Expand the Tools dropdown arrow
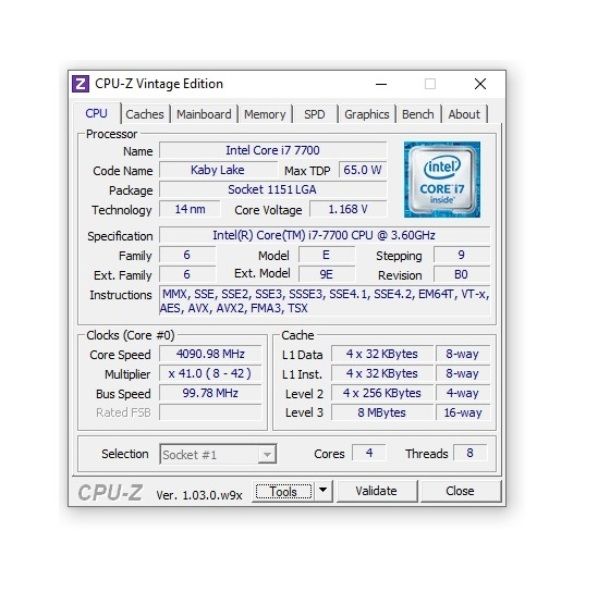 323,492
